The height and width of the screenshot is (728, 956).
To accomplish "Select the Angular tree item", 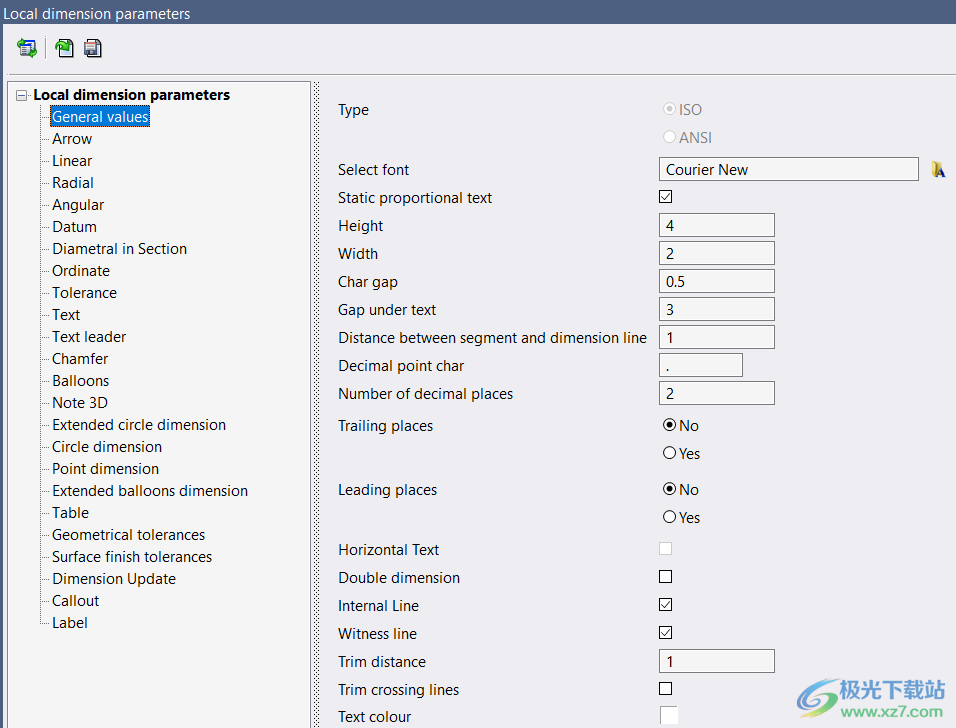I will click(78, 204).
